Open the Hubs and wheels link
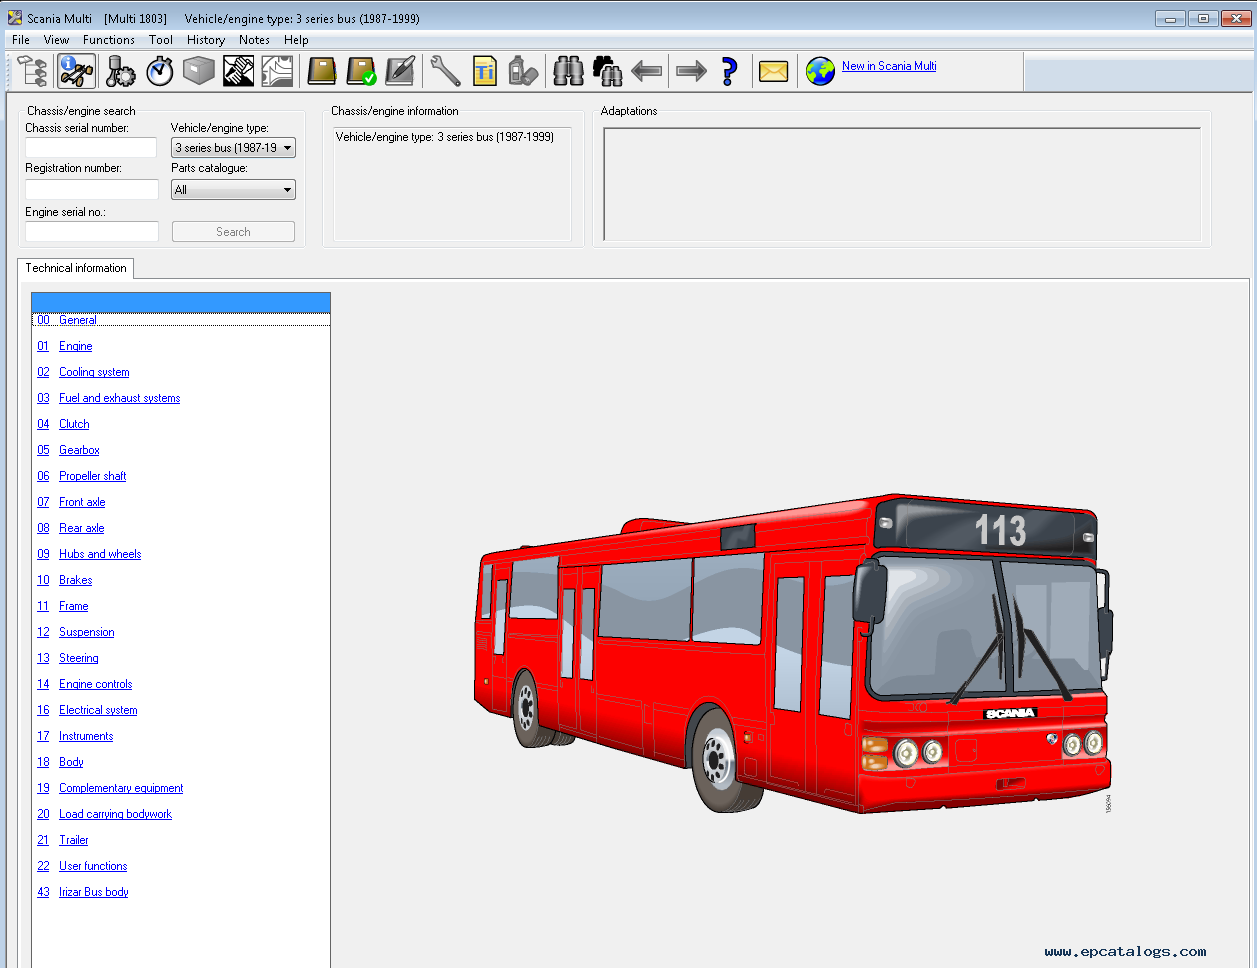Viewport: 1257px width, 968px height. [100, 554]
